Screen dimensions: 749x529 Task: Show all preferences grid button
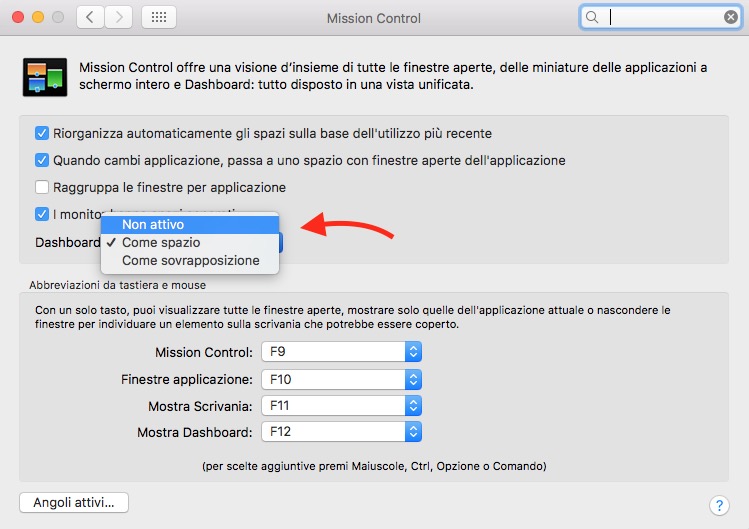click(159, 18)
